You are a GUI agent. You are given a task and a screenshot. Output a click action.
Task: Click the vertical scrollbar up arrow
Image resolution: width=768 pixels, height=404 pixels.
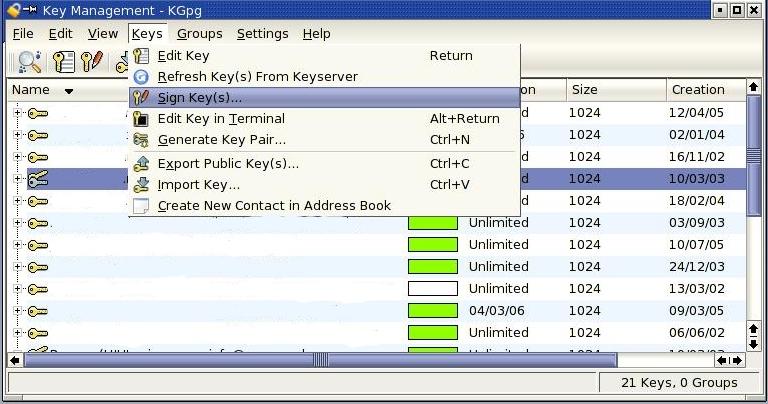[753, 87]
